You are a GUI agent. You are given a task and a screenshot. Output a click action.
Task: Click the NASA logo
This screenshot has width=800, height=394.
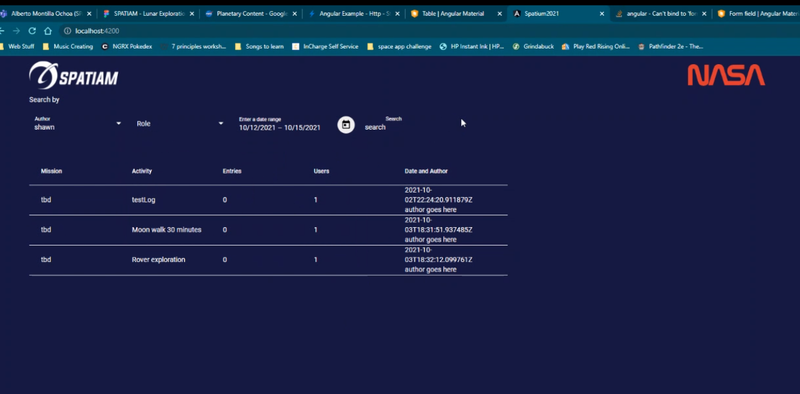click(726, 75)
